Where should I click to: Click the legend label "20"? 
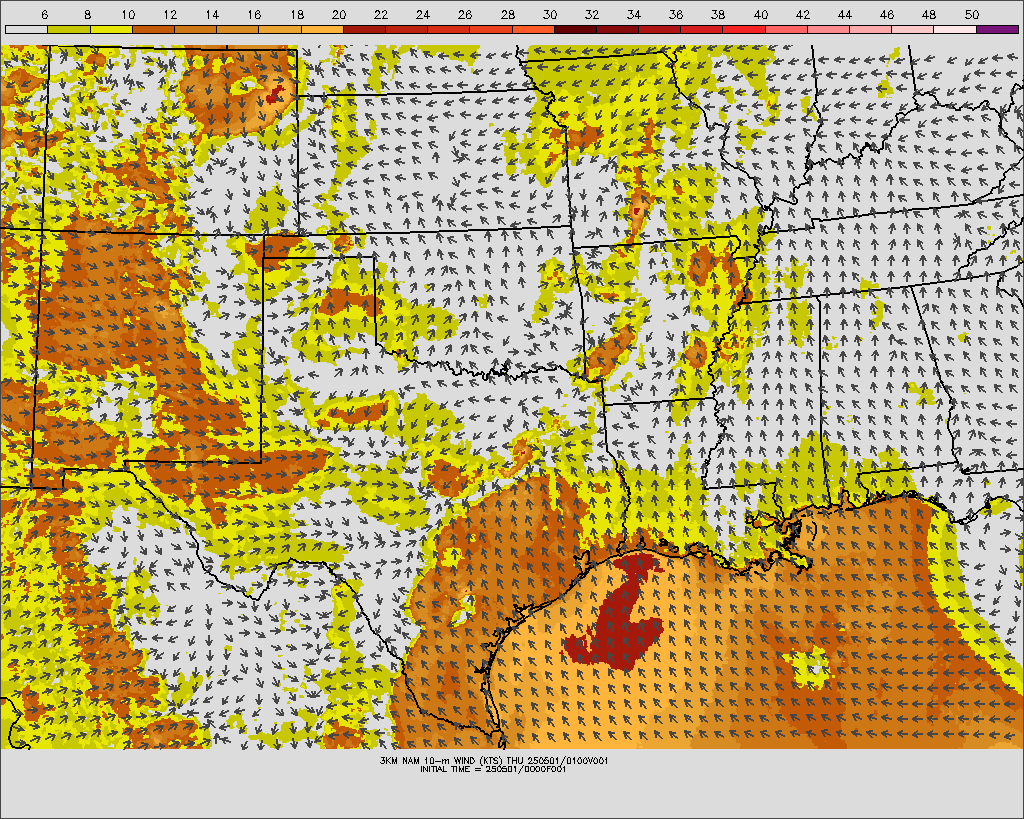pos(339,14)
